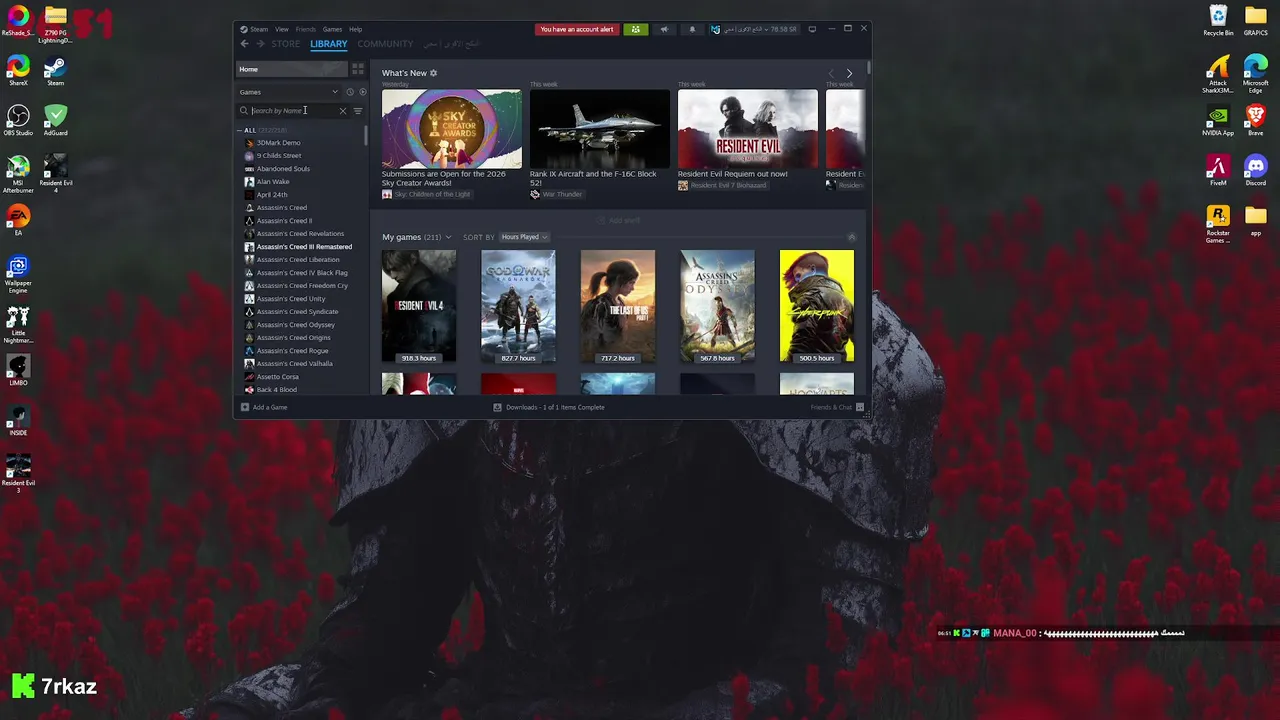Collapse the ALL games category
This screenshot has height=720, width=1280.
tap(240, 130)
